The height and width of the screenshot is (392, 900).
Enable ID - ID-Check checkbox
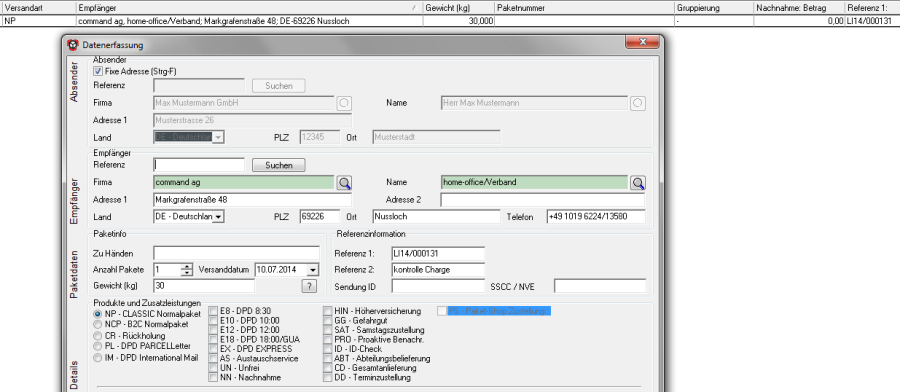coord(327,349)
